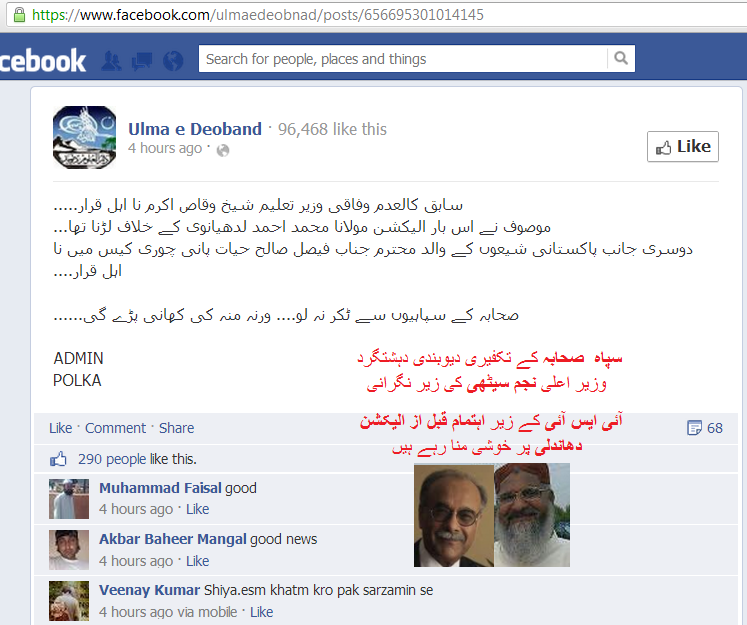Open the friend requests icon
Image resolution: width=747 pixels, height=625 pixels.
pos(111,61)
